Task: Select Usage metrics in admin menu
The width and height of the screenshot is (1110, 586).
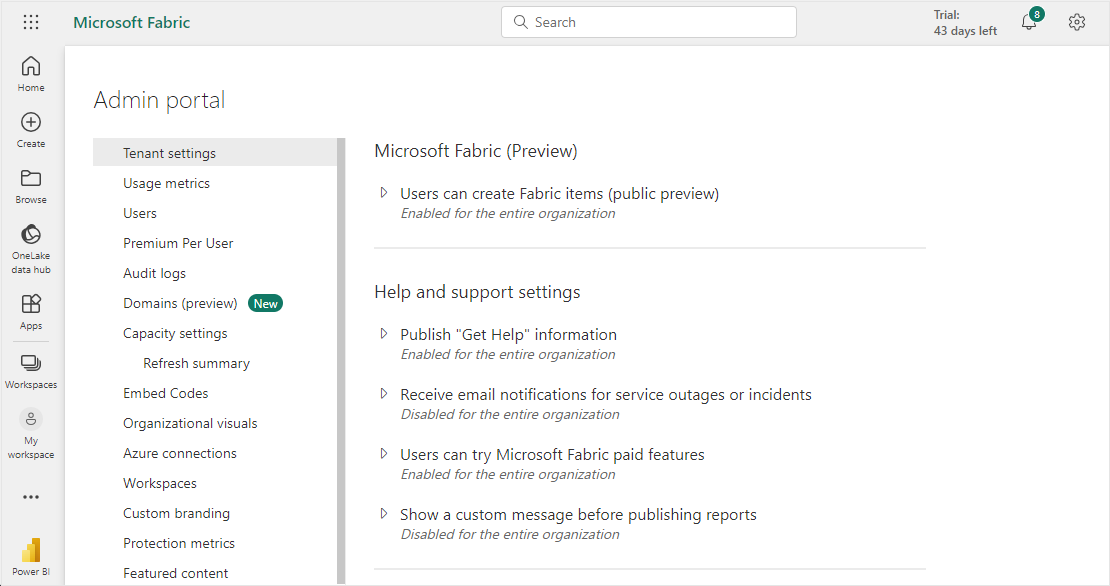Action: click(166, 183)
